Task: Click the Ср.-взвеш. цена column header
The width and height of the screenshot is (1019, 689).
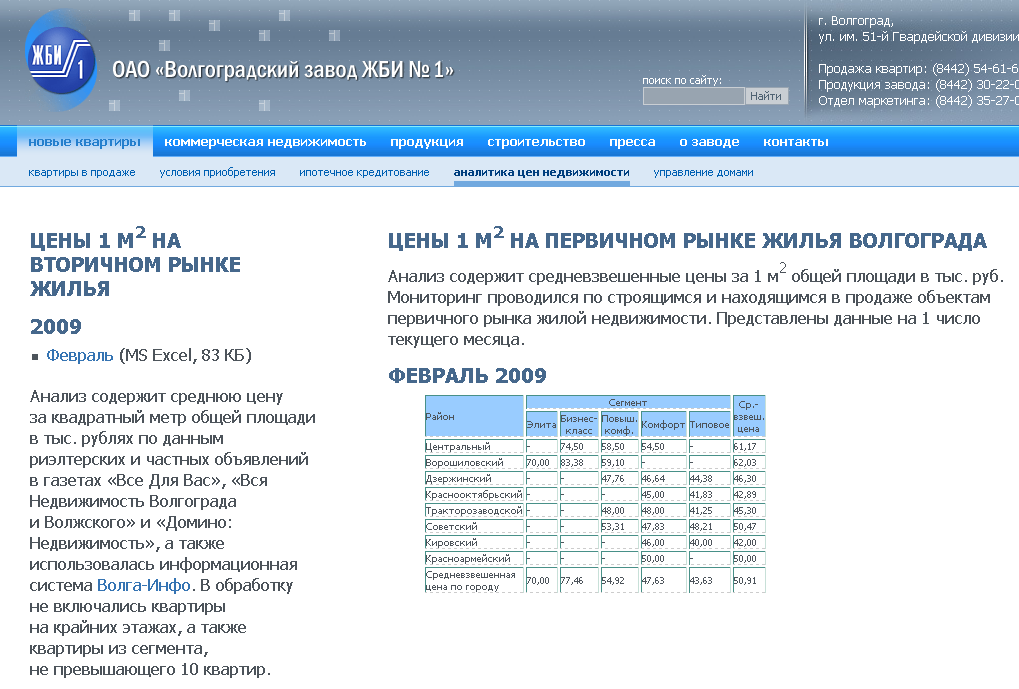Action: [x=749, y=416]
